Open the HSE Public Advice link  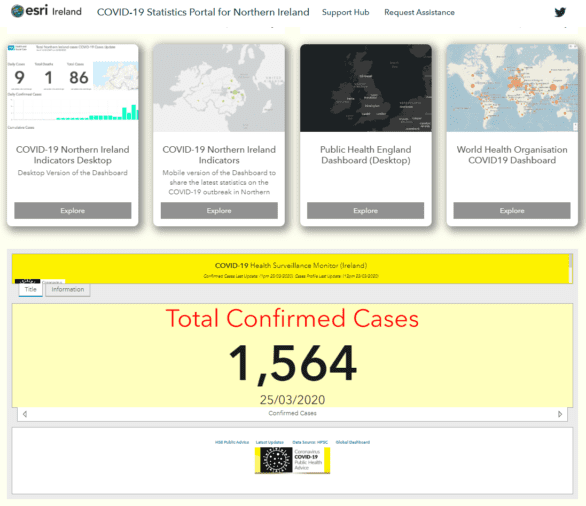(232, 442)
